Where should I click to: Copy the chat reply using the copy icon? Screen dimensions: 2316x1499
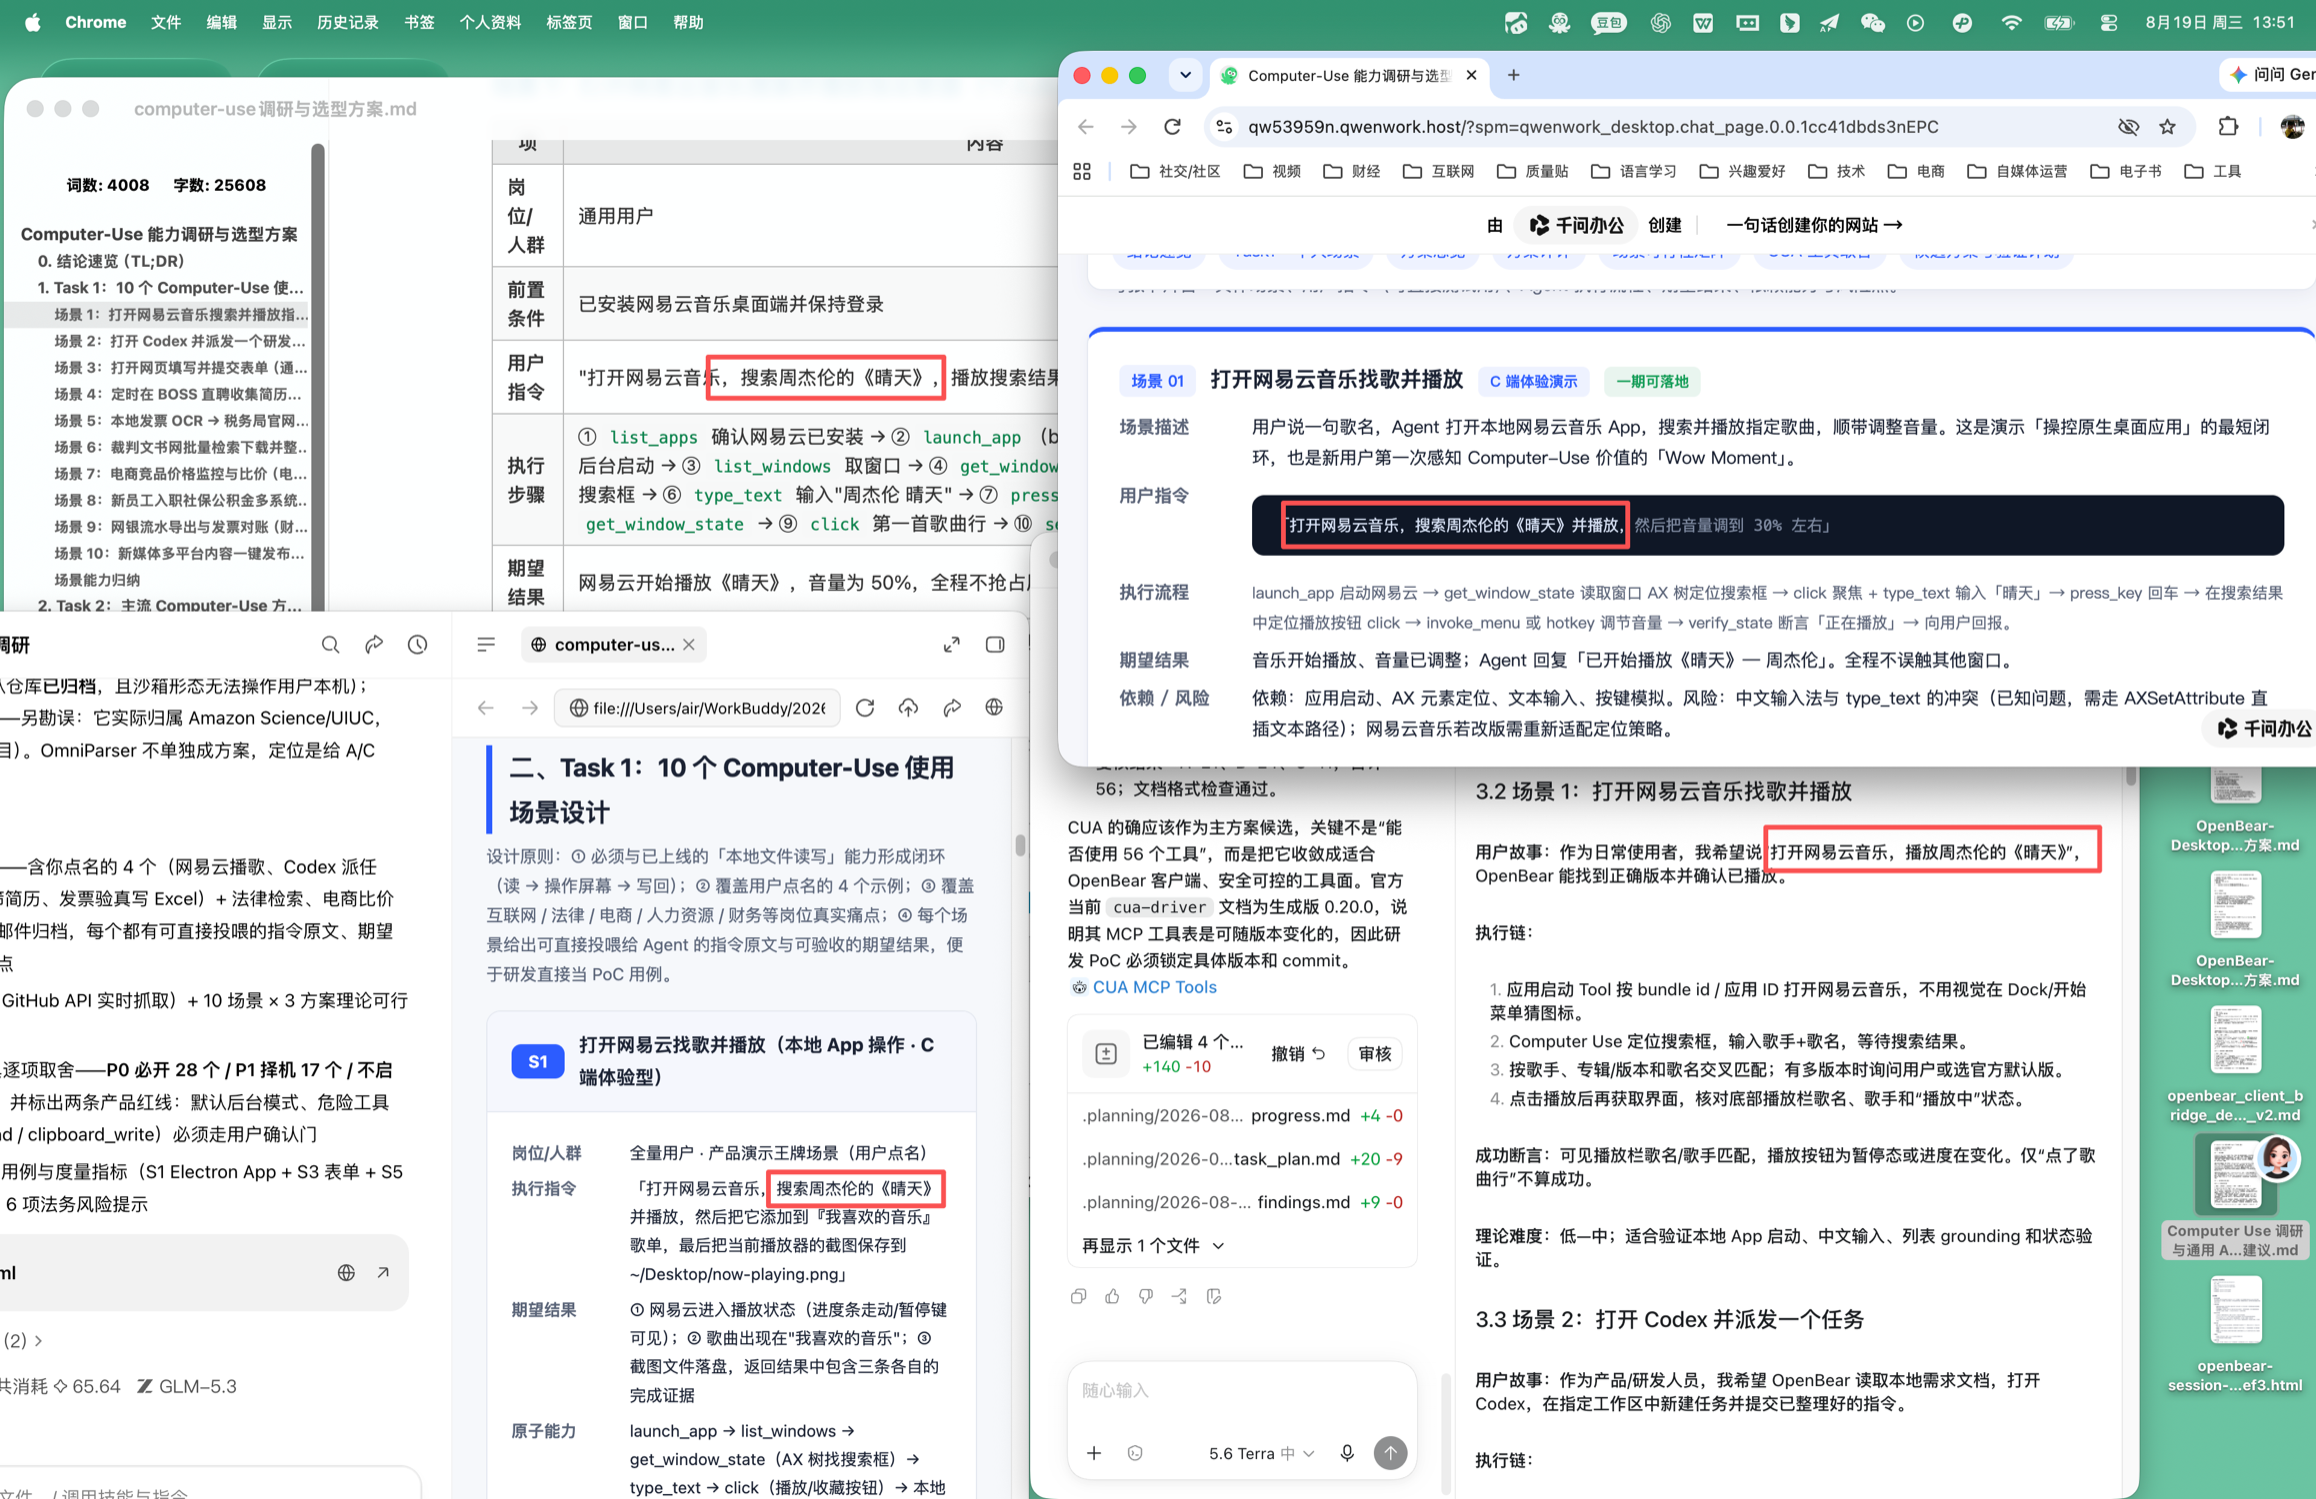pos(1078,1297)
